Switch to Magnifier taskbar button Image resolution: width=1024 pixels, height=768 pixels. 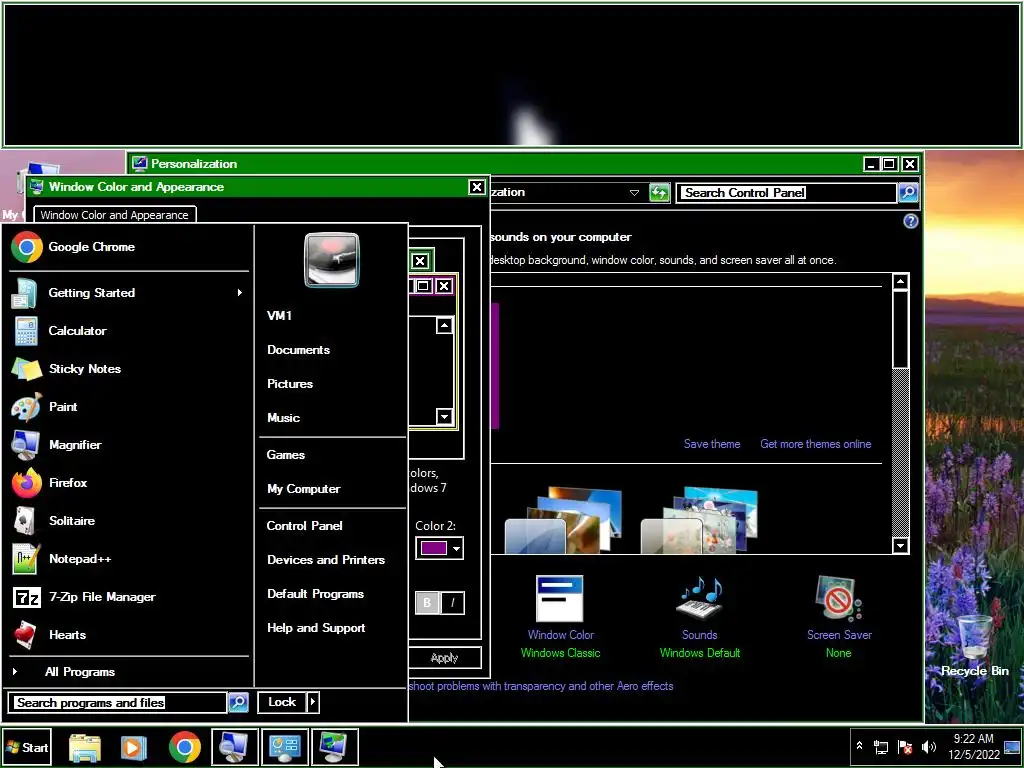point(234,747)
